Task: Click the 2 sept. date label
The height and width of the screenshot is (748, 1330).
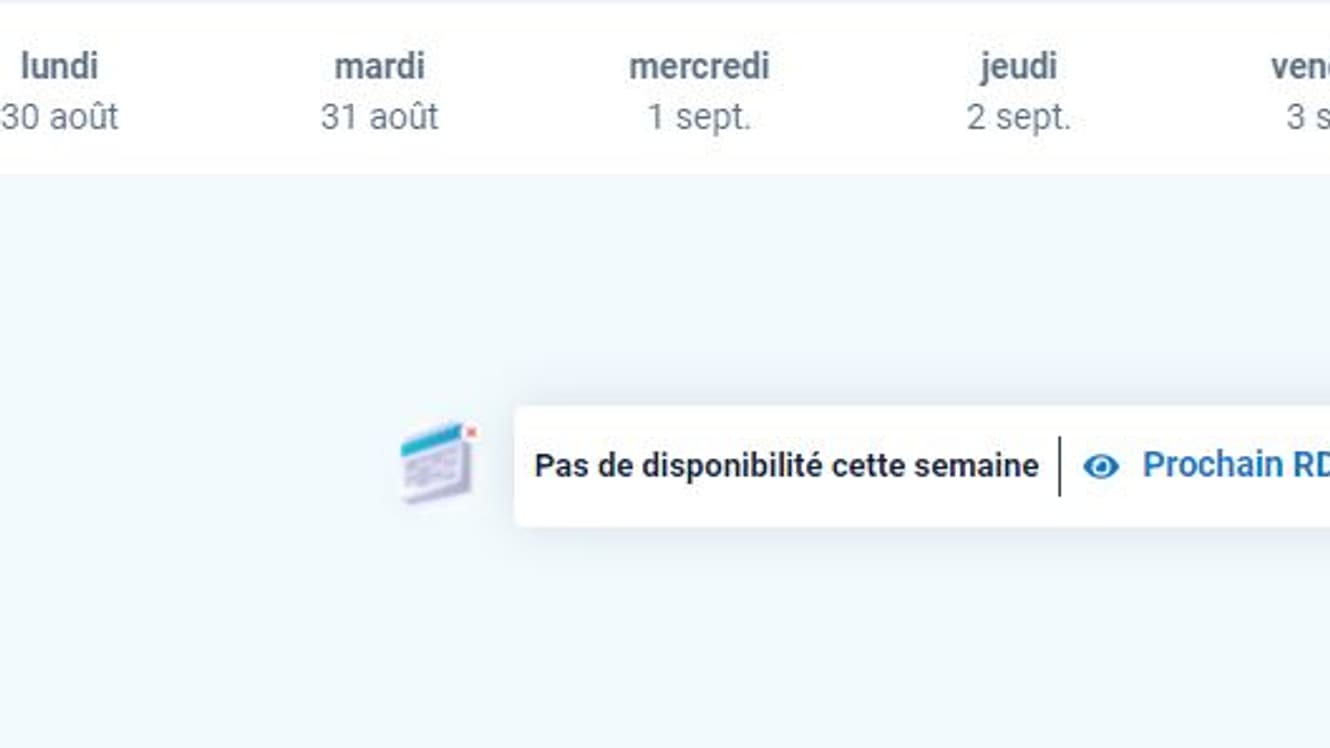Action: pos(1018,117)
